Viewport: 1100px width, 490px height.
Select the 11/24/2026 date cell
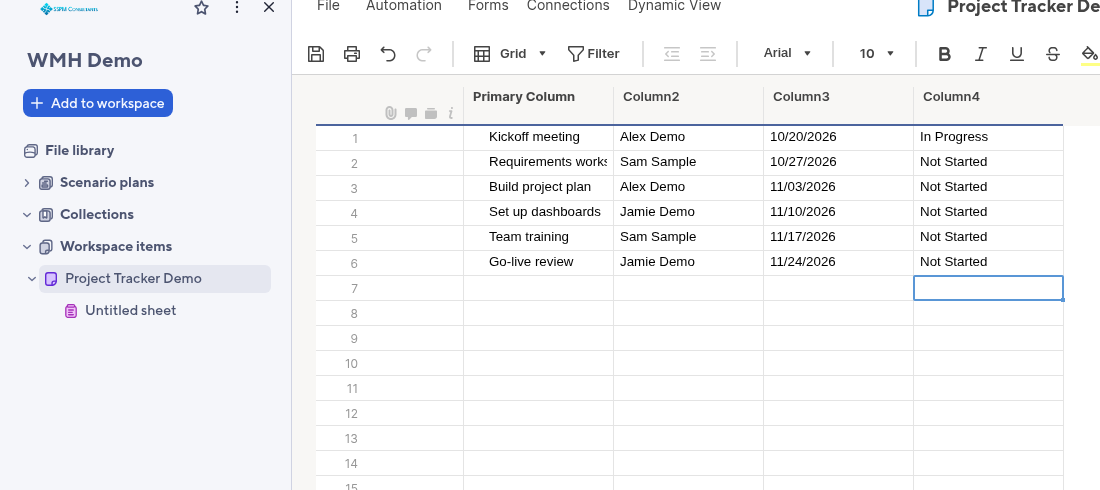point(838,263)
